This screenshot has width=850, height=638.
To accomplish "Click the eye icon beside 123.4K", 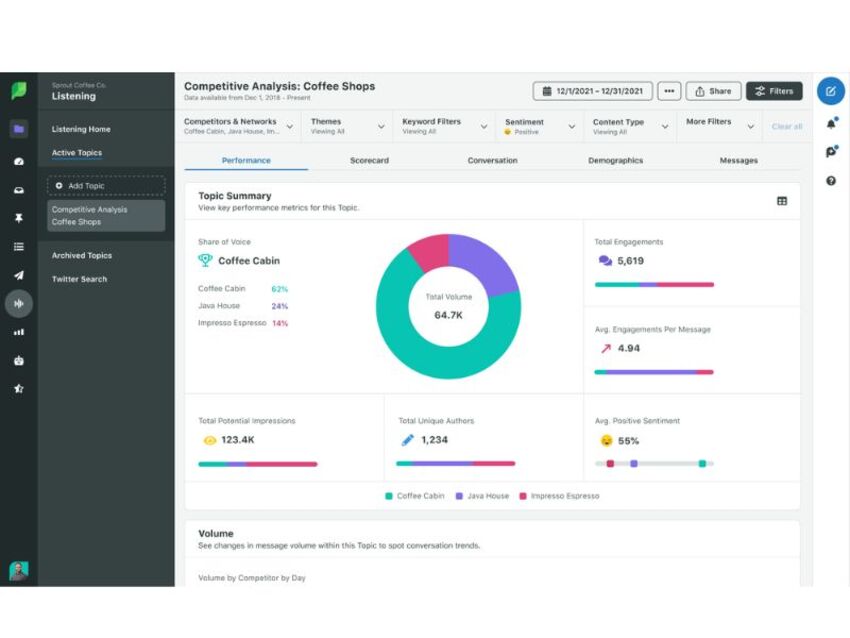I will (209, 440).
